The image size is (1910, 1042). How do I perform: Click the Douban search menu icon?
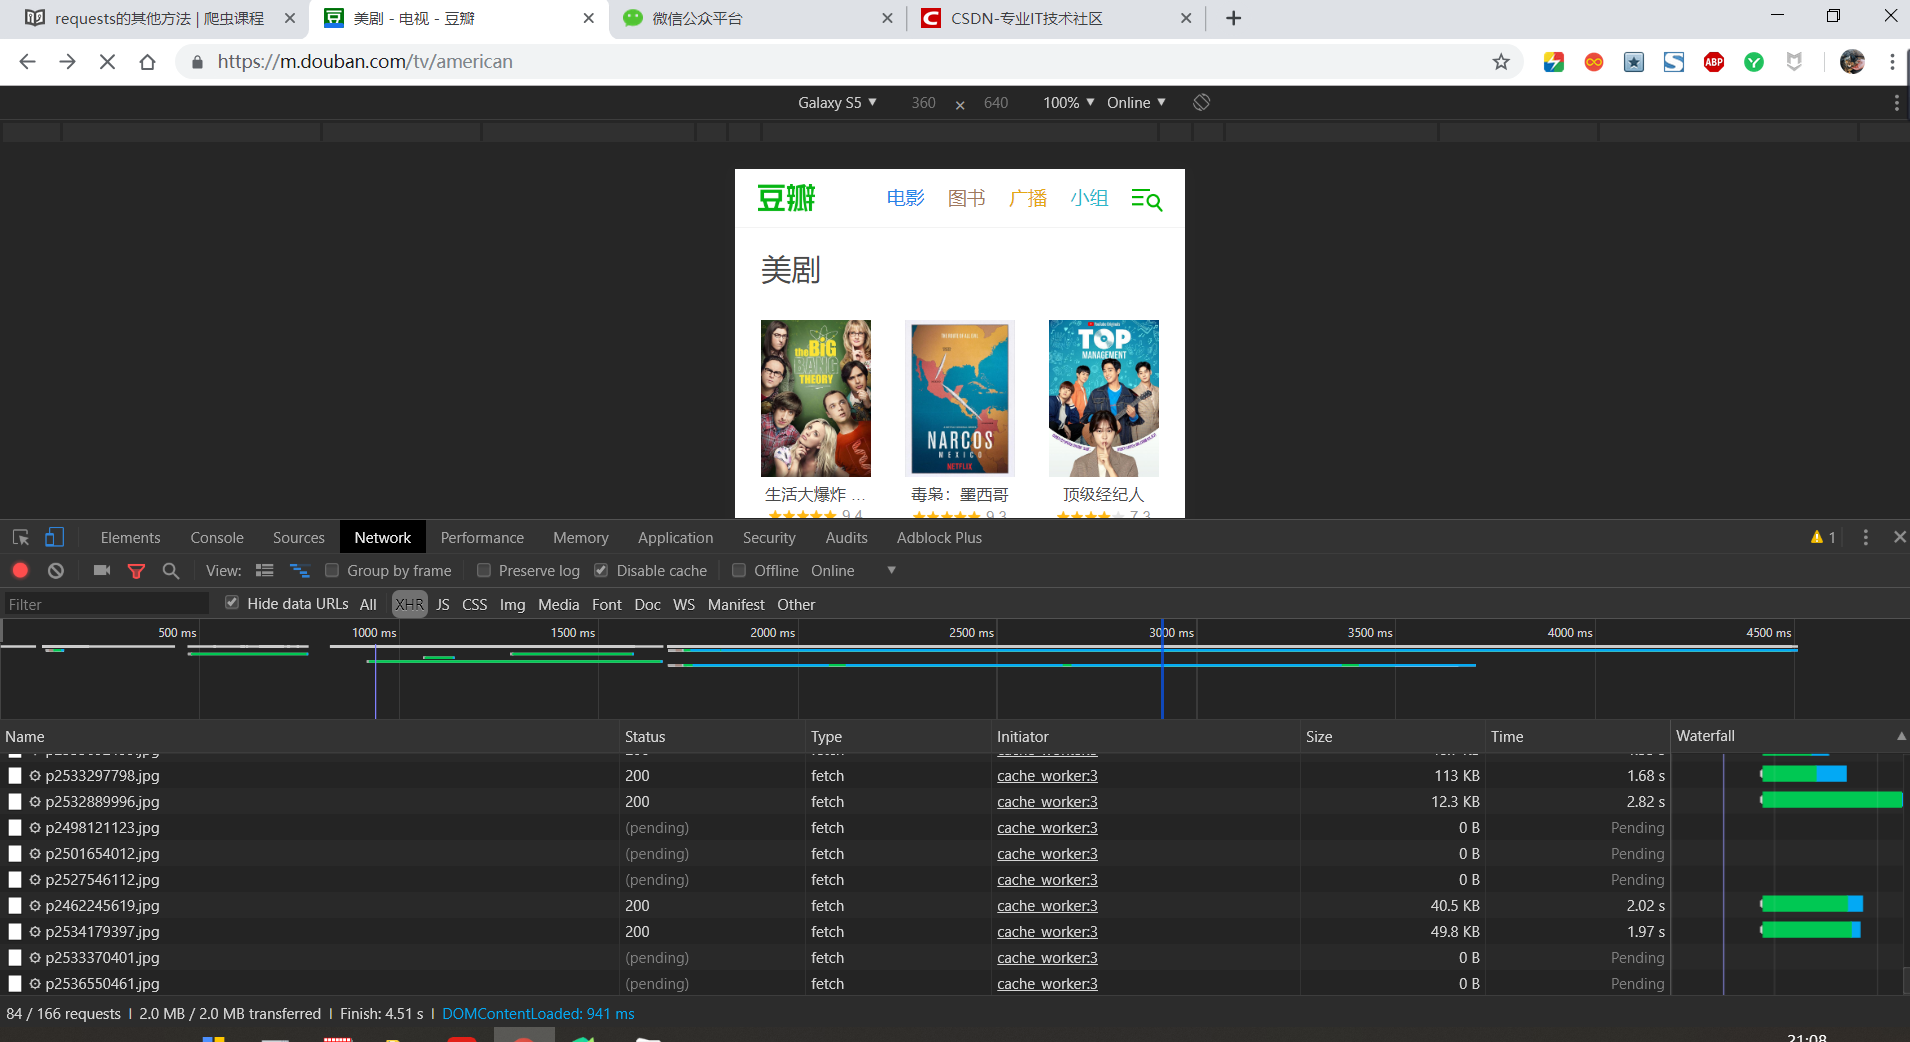pyautogui.click(x=1146, y=199)
